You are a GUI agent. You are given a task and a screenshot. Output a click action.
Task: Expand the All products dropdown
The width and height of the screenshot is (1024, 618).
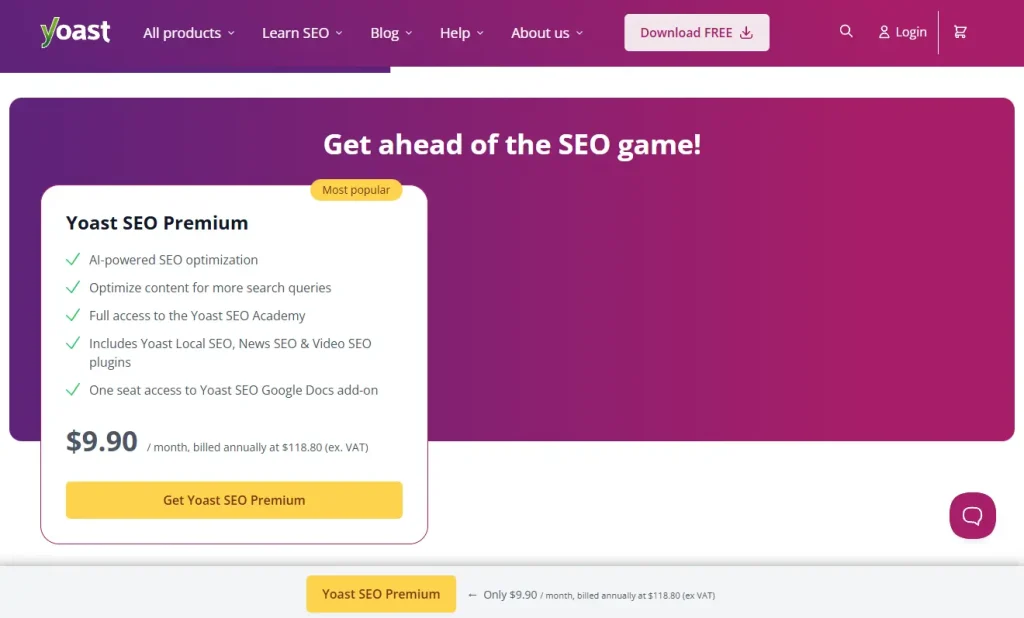[187, 32]
